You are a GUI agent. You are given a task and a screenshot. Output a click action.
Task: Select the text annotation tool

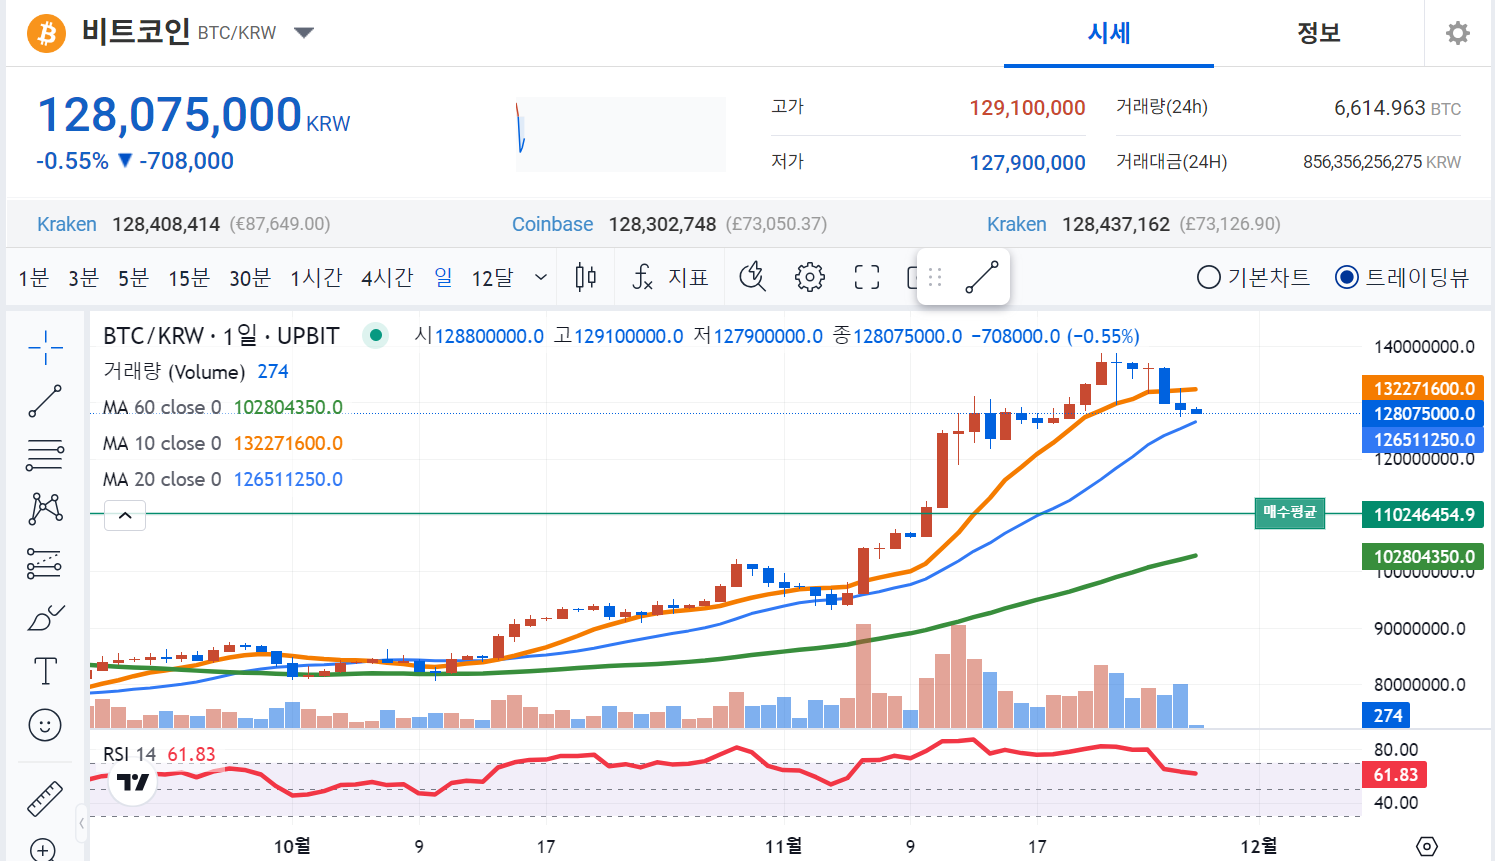45,671
